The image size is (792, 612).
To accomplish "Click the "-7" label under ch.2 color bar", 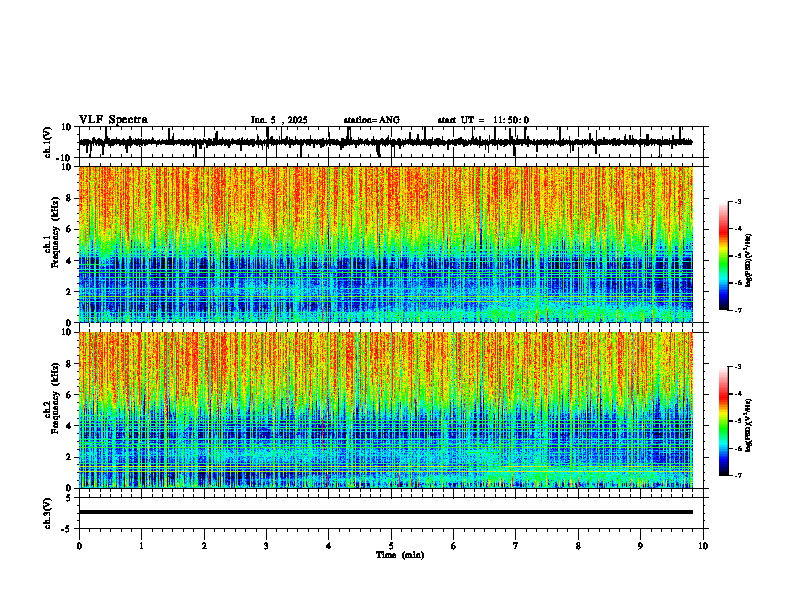I will click(x=738, y=475).
